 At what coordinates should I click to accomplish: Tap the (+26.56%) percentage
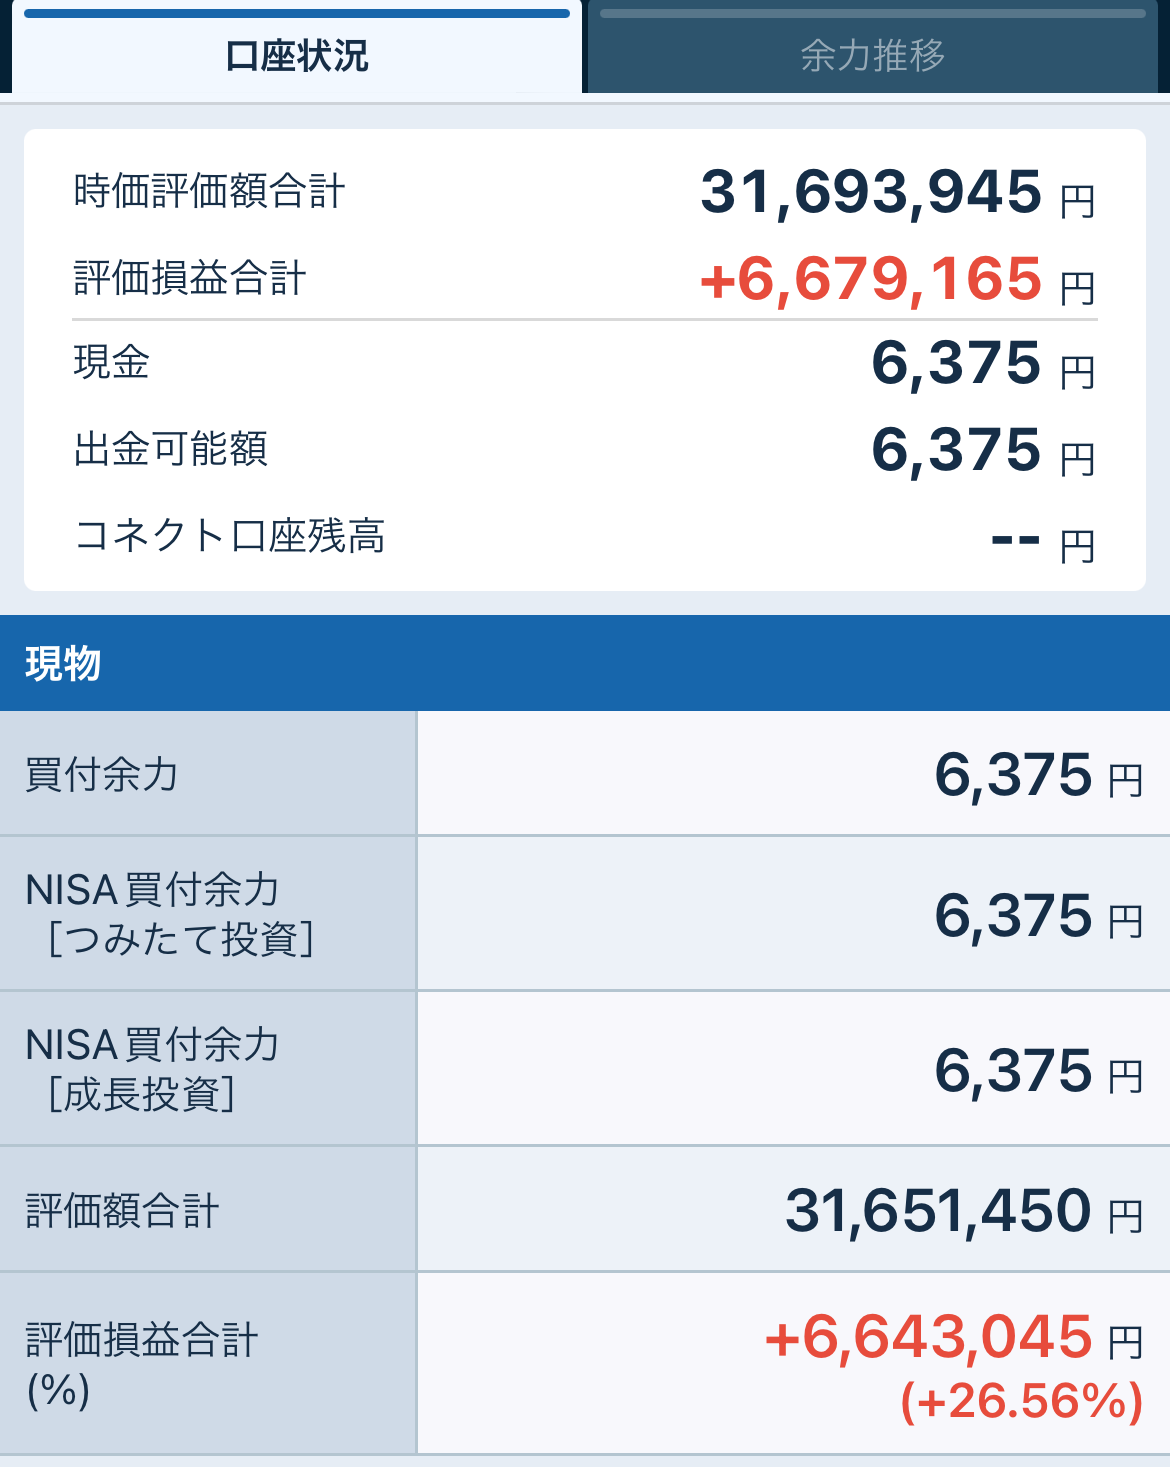(x=1021, y=1401)
